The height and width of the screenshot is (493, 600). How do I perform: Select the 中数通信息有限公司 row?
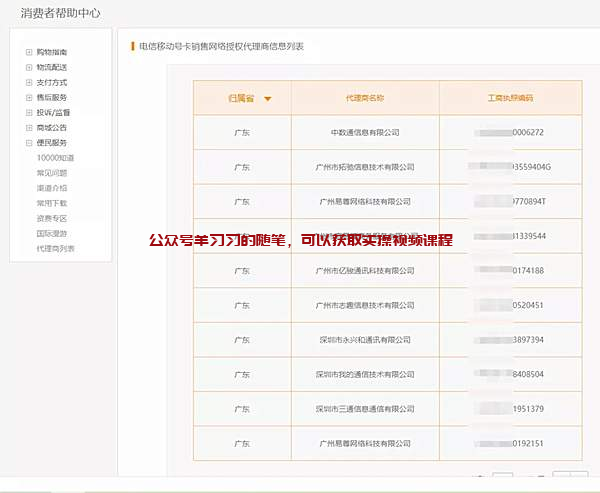pyautogui.click(x=365, y=132)
